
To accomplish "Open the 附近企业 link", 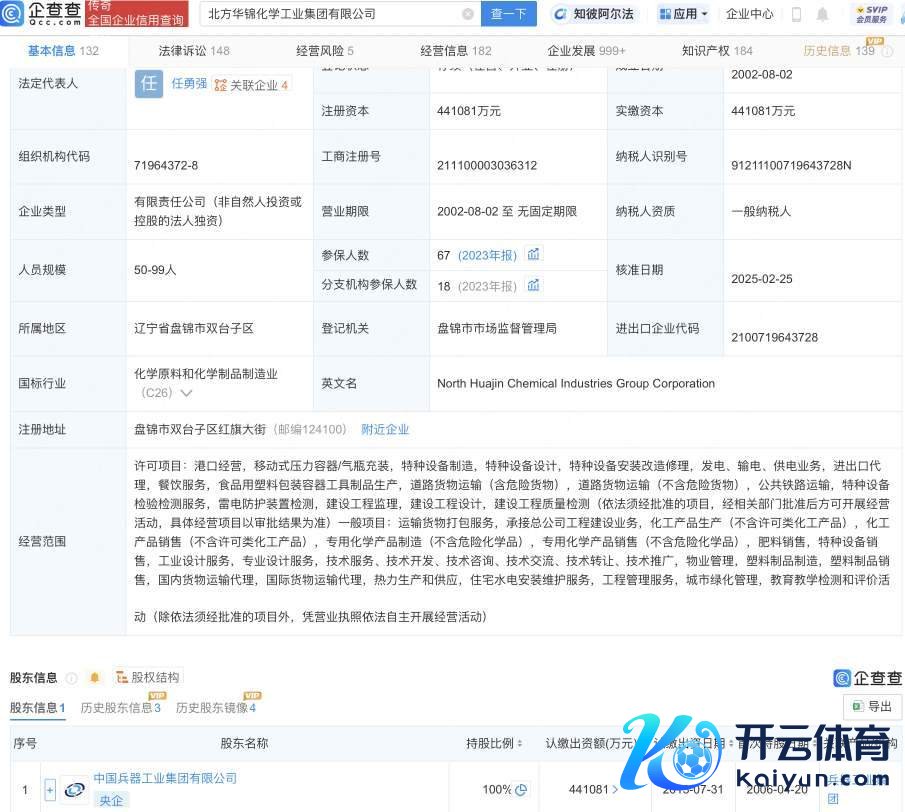I will click(385, 429).
